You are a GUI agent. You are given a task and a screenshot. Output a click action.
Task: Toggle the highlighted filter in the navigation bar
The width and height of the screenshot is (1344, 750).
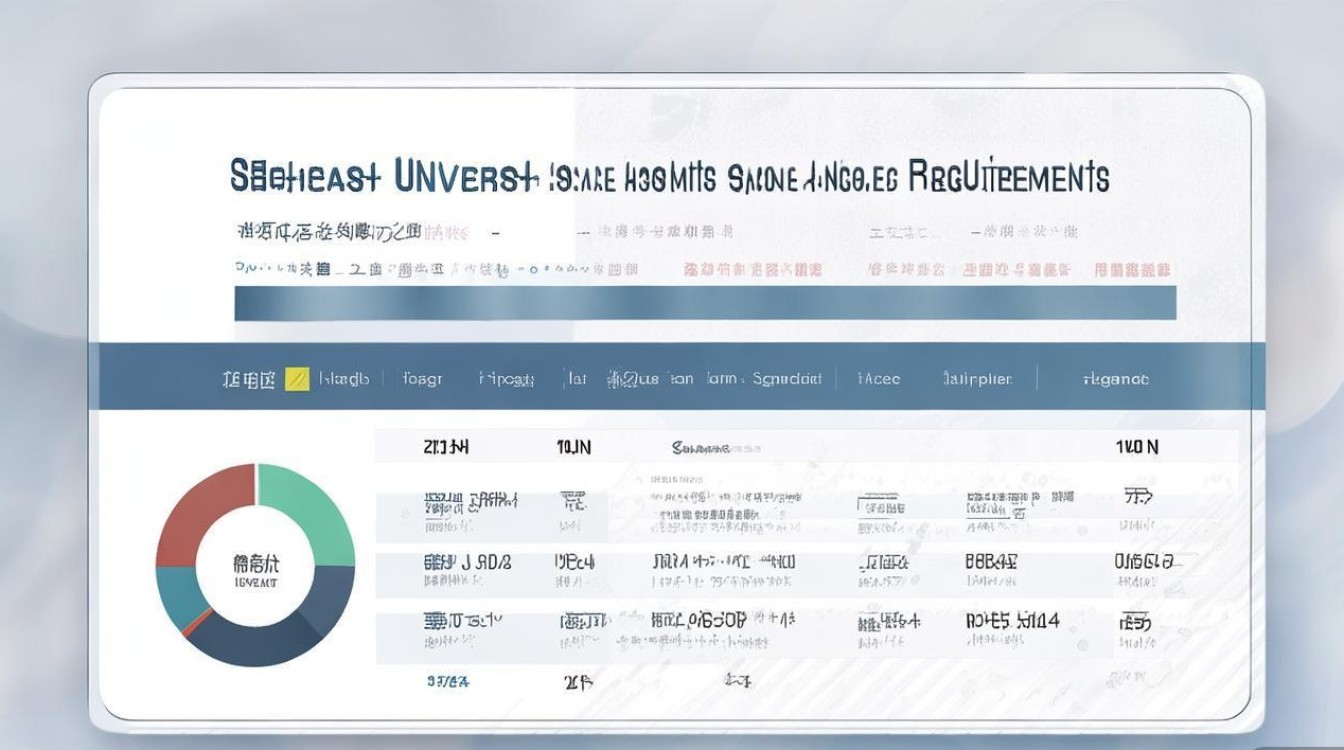tap(297, 377)
